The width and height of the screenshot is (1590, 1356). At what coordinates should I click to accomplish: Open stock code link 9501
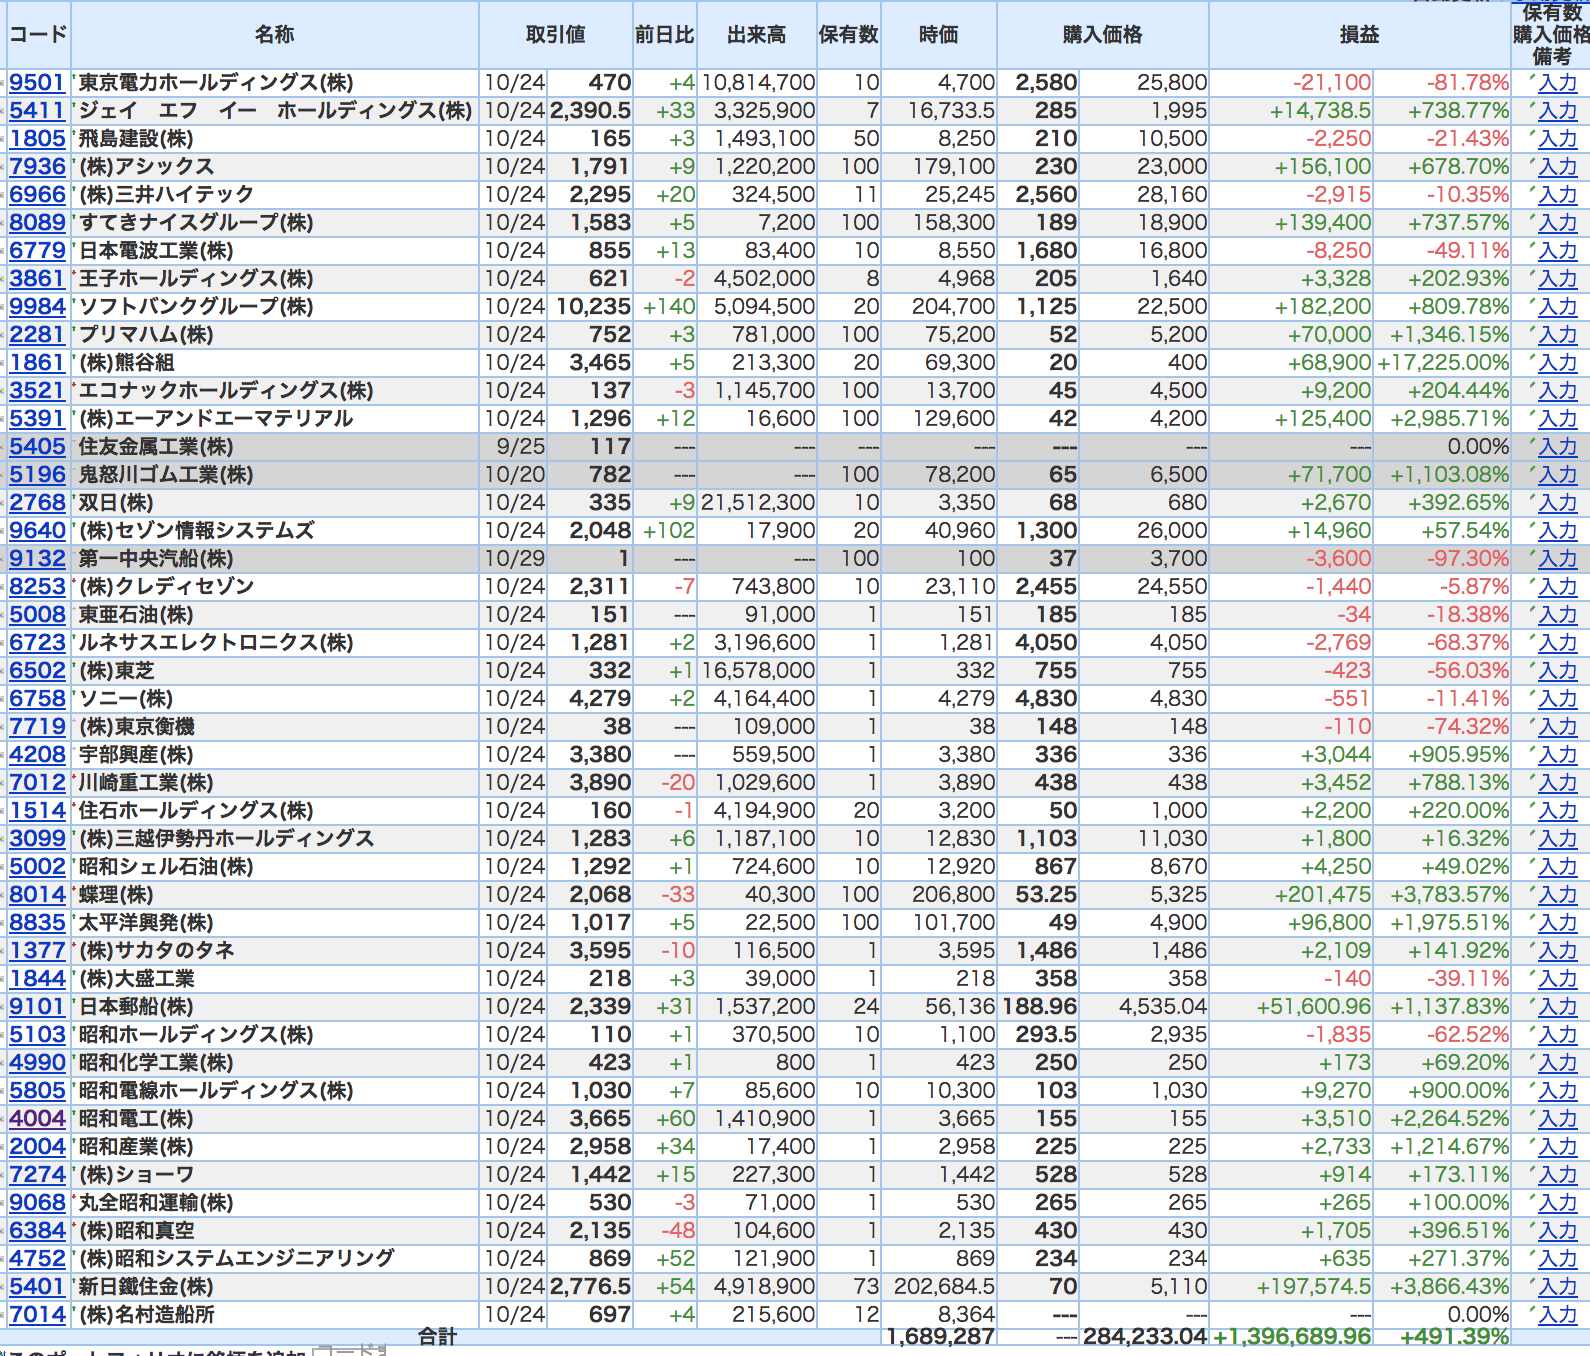(37, 83)
